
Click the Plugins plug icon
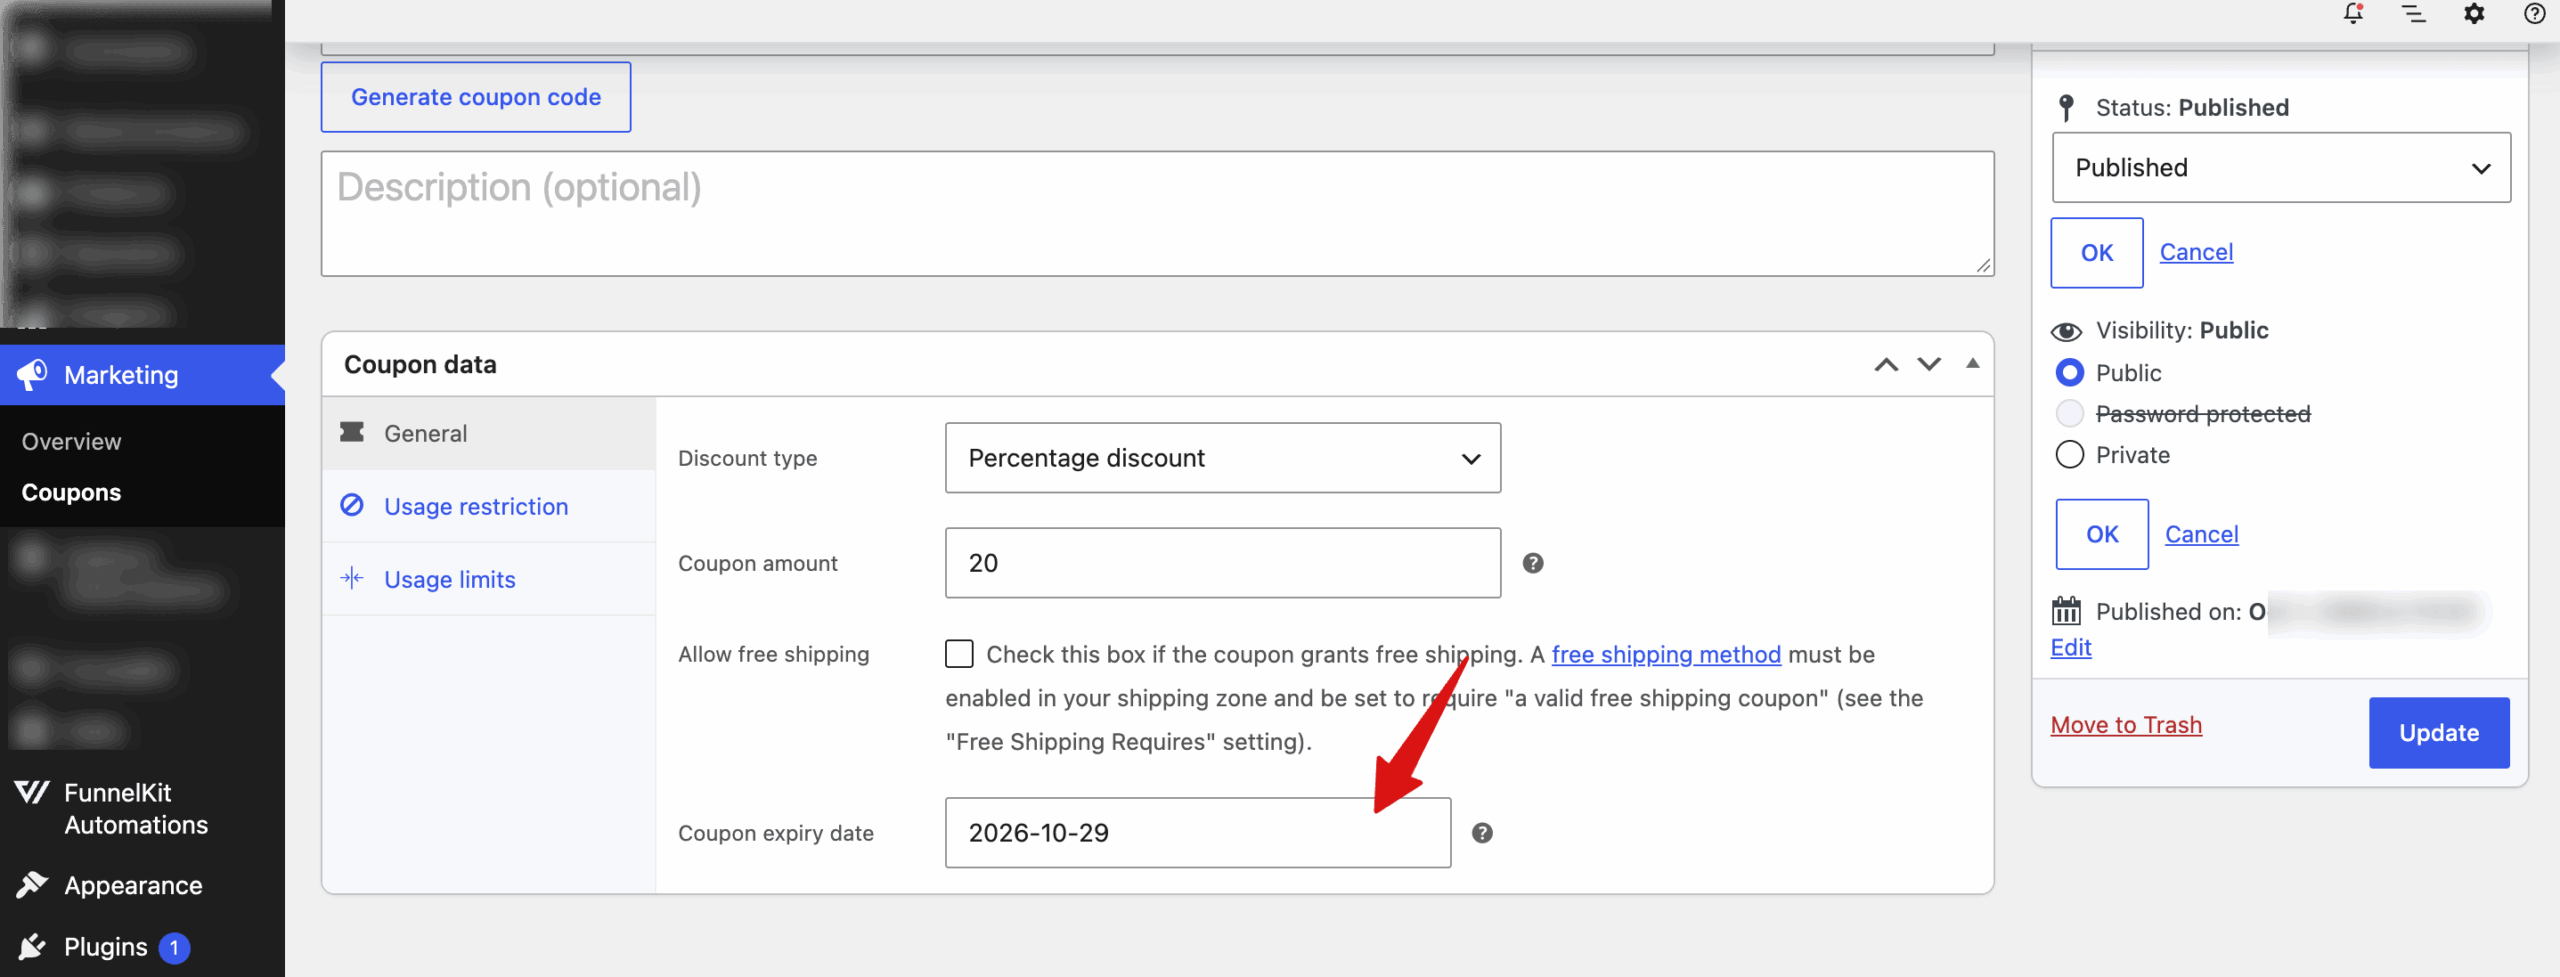[32, 946]
